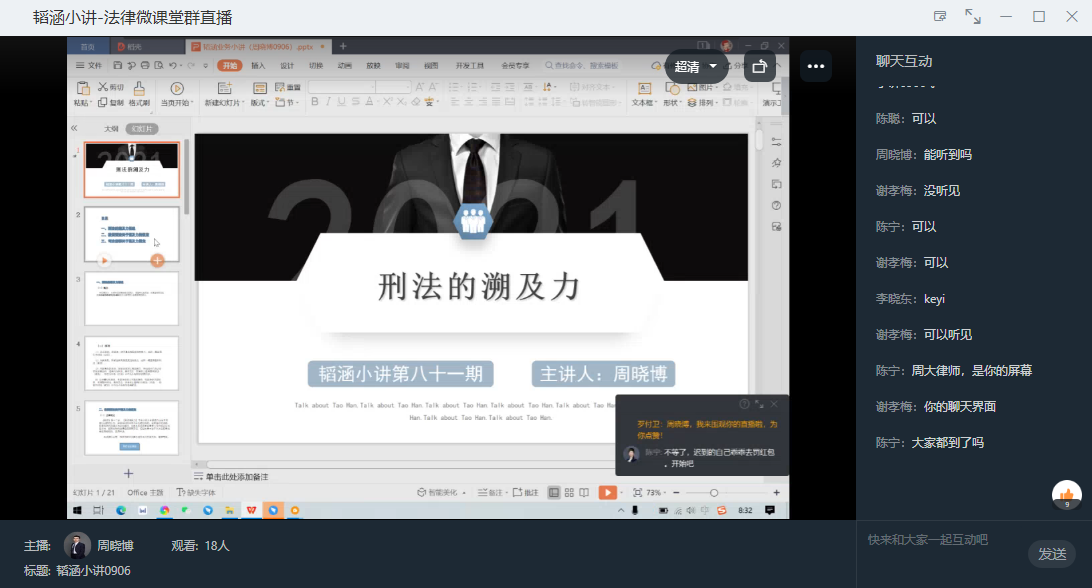Click the play icon on slide 2 thumbnail
Screen dimensions: 1092x588
104,261
